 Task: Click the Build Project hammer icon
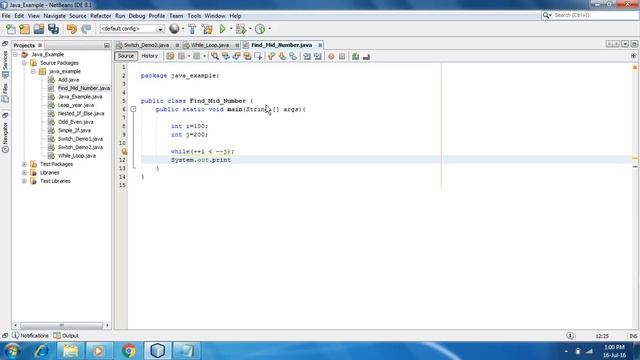point(192,29)
